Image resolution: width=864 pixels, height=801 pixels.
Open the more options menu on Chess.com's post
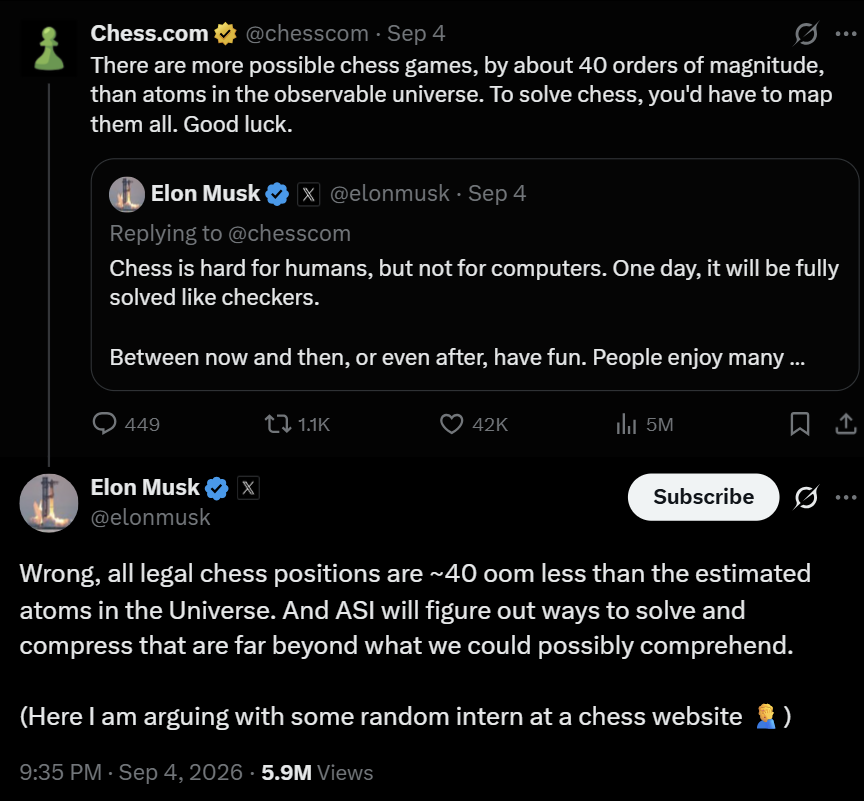pyautogui.click(x=846, y=34)
